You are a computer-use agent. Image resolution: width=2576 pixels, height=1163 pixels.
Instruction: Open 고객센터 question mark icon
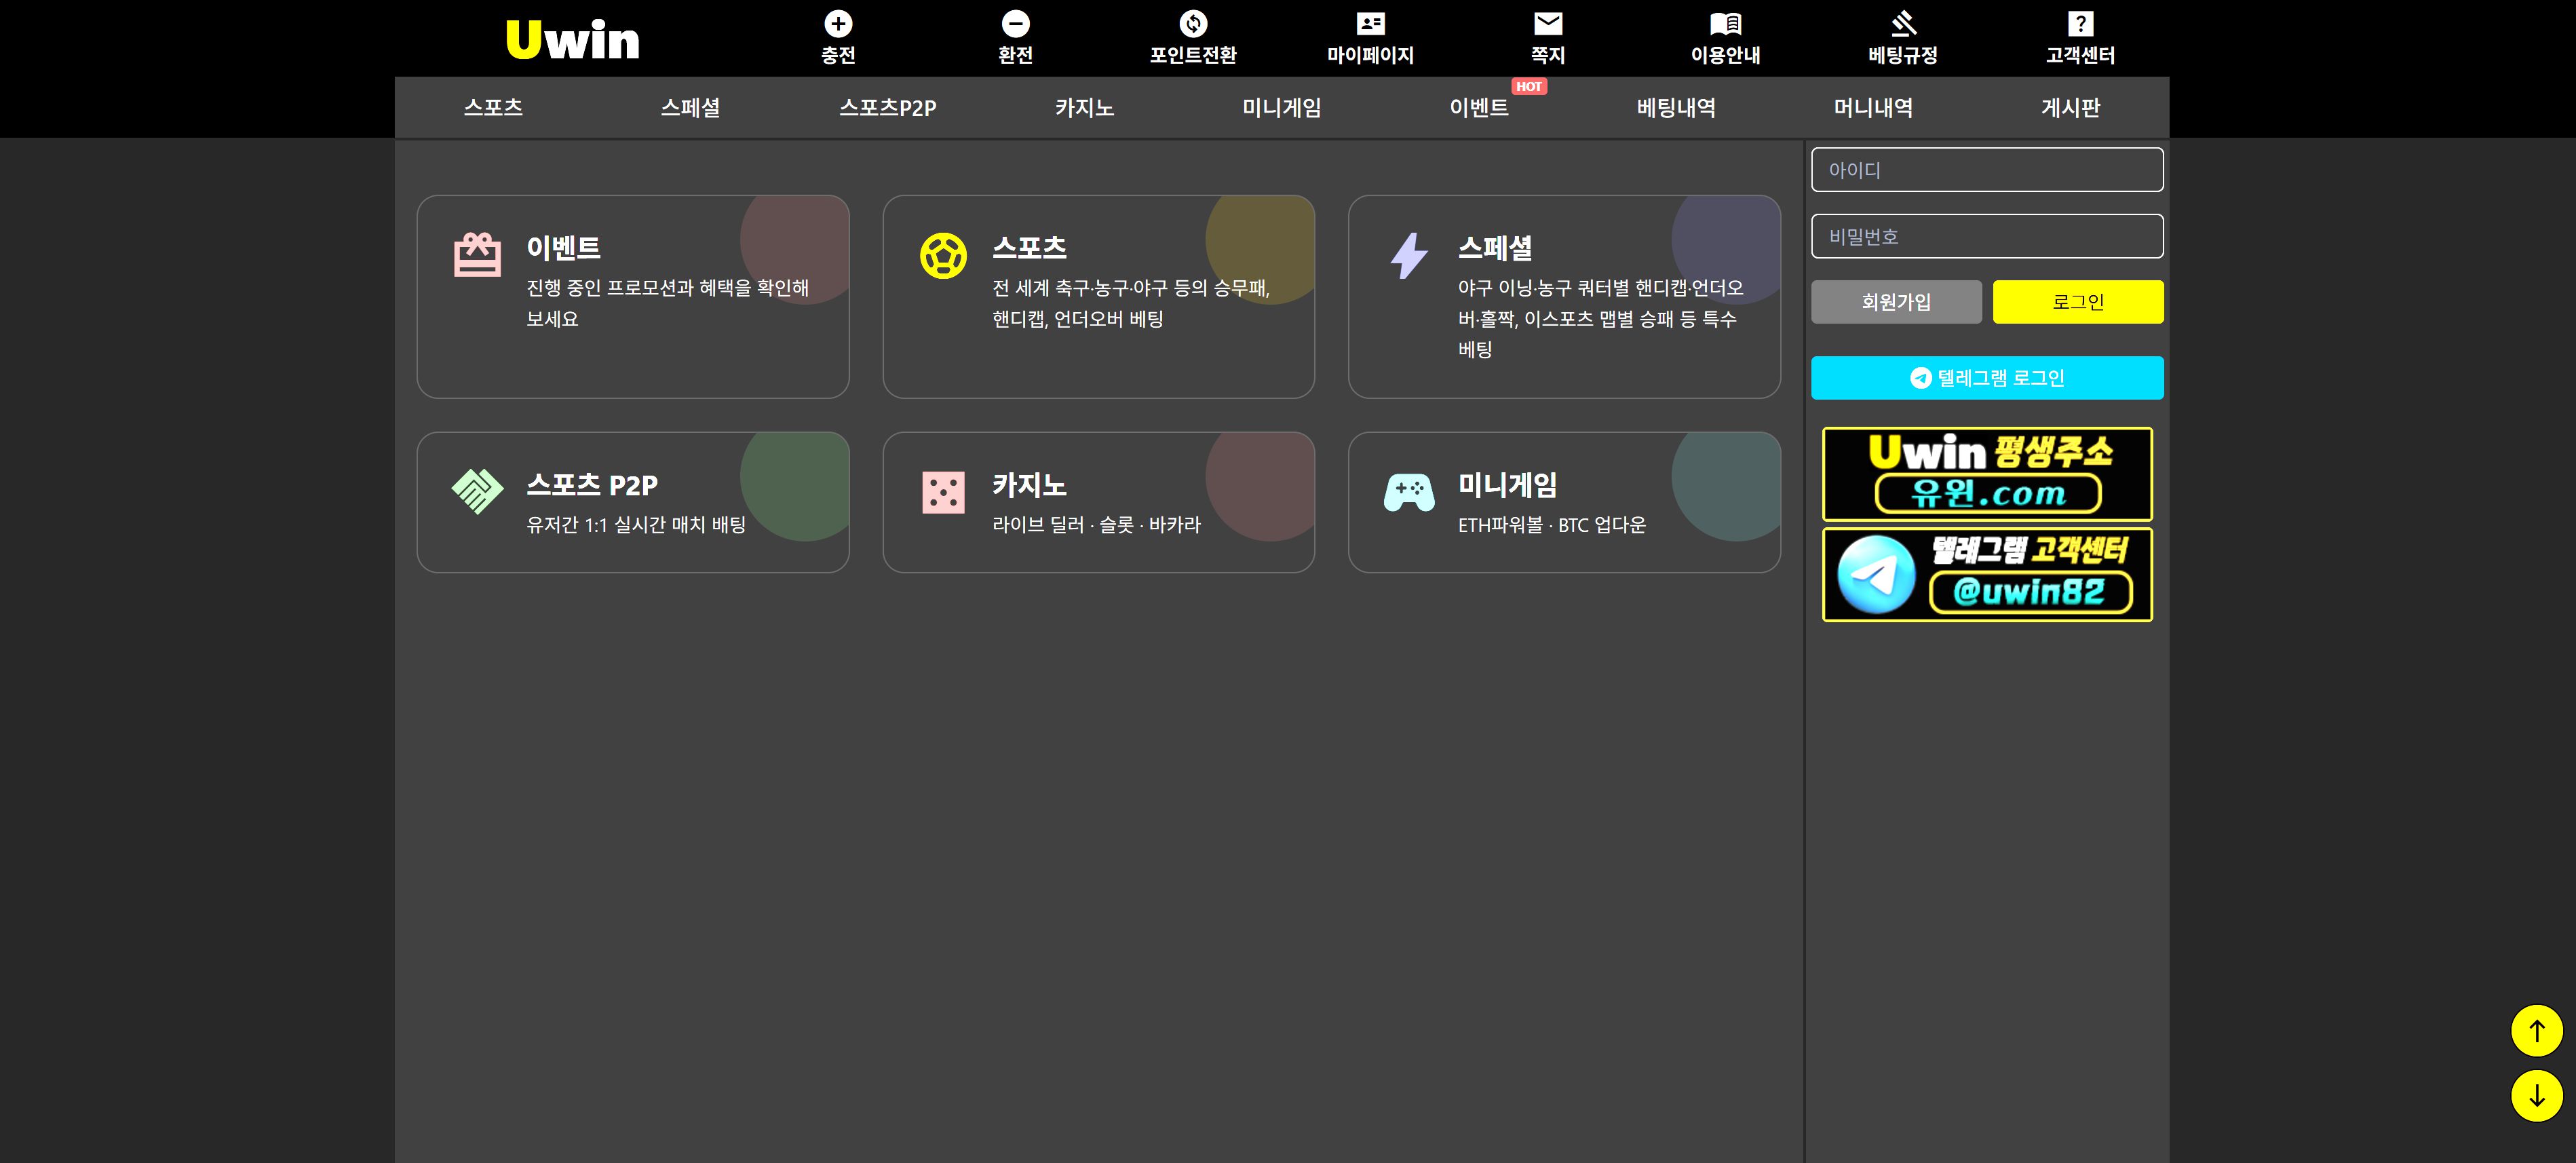(2080, 23)
